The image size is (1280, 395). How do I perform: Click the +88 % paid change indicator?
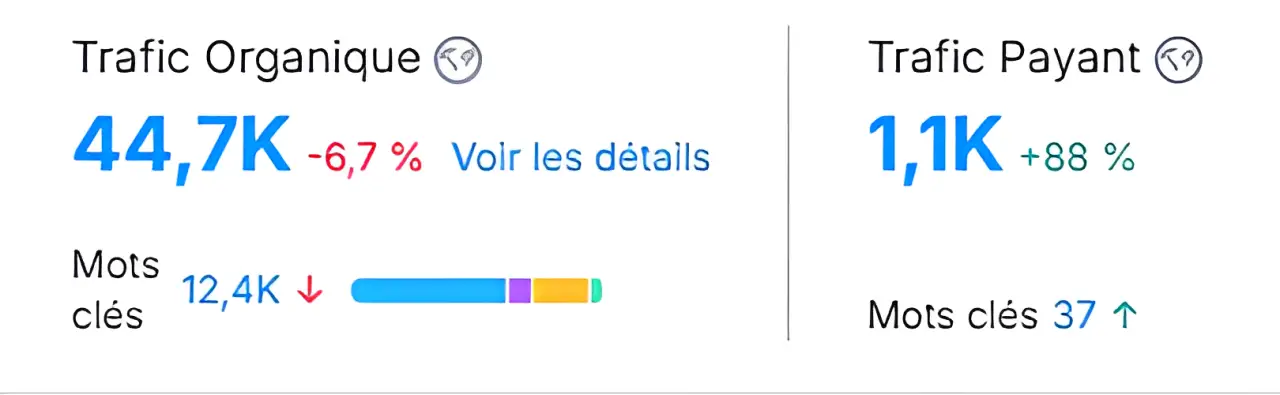click(1076, 157)
